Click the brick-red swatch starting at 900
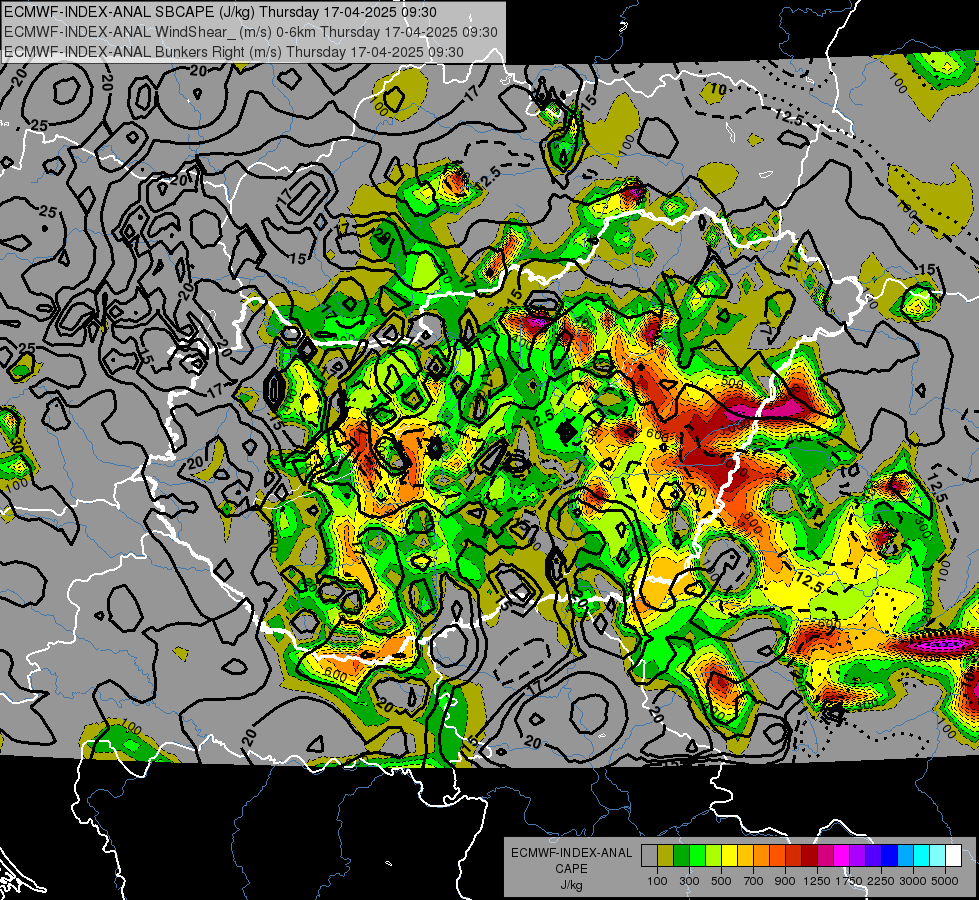 coord(794,855)
